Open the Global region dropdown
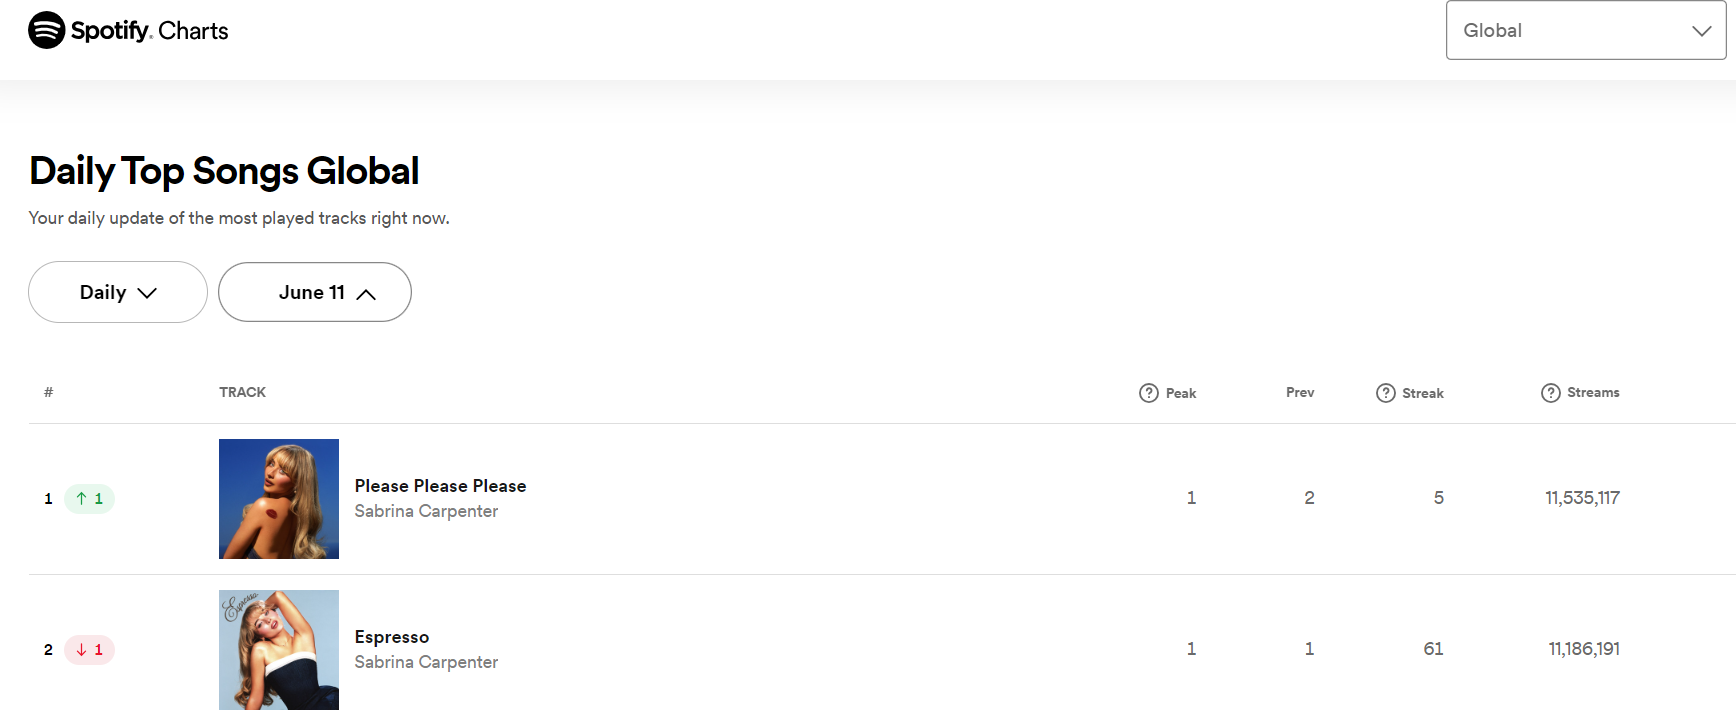Viewport: 1736px width, 718px height. [x=1585, y=30]
